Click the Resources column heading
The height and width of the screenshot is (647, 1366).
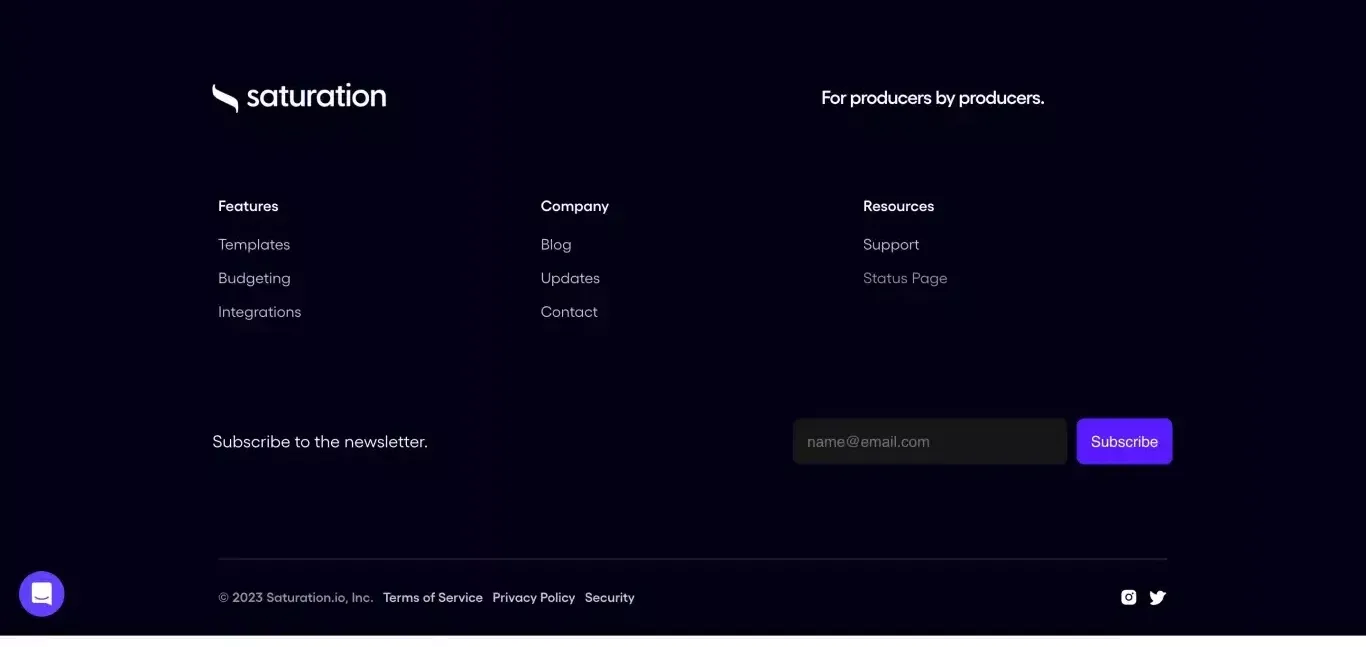tap(898, 206)
